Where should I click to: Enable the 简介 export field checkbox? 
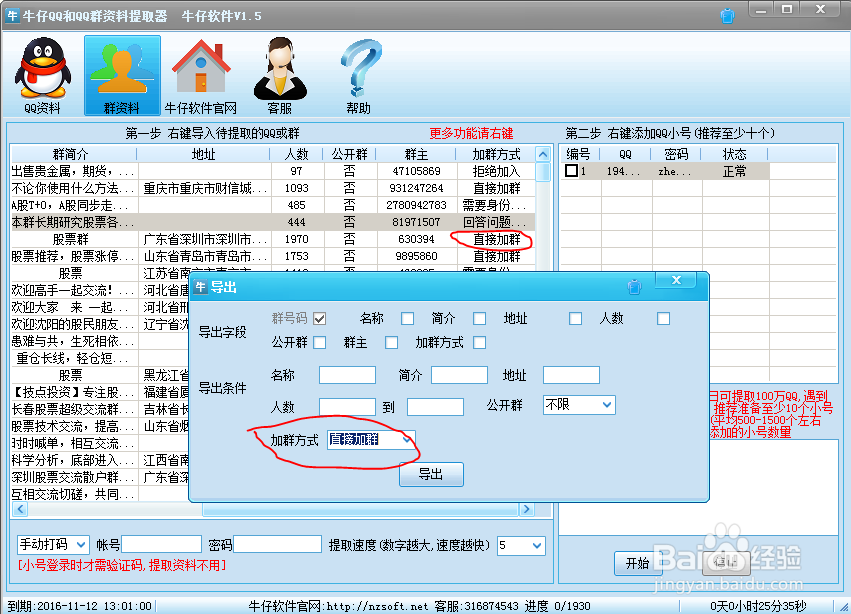pos(479,319)
